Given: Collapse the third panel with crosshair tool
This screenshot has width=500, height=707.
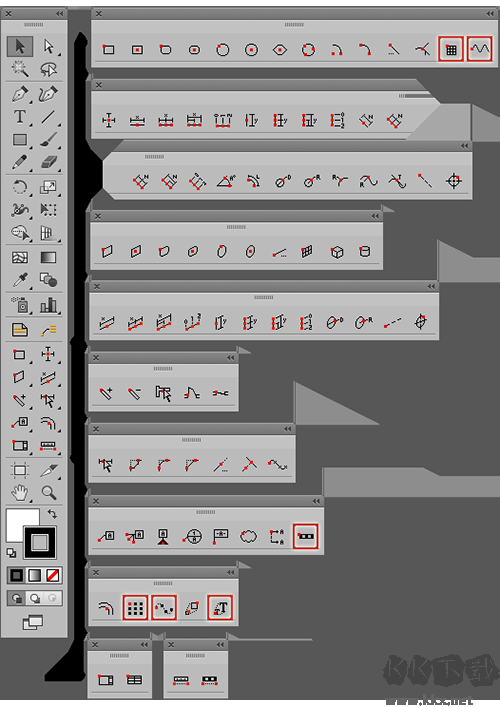Looking at the screenshot, I should pyautogui.click(x=465, y=146).
